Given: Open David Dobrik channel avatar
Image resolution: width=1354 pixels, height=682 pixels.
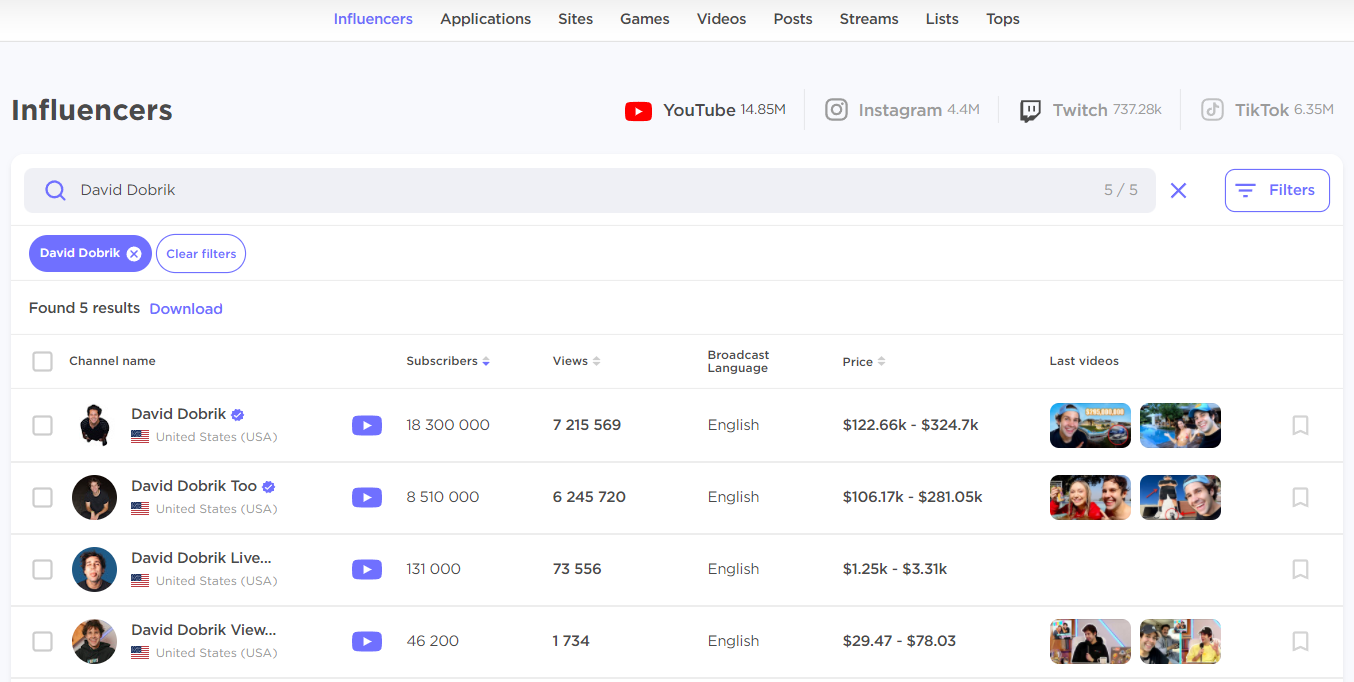Looking at the screenshot, I should (x=94, y=425).
